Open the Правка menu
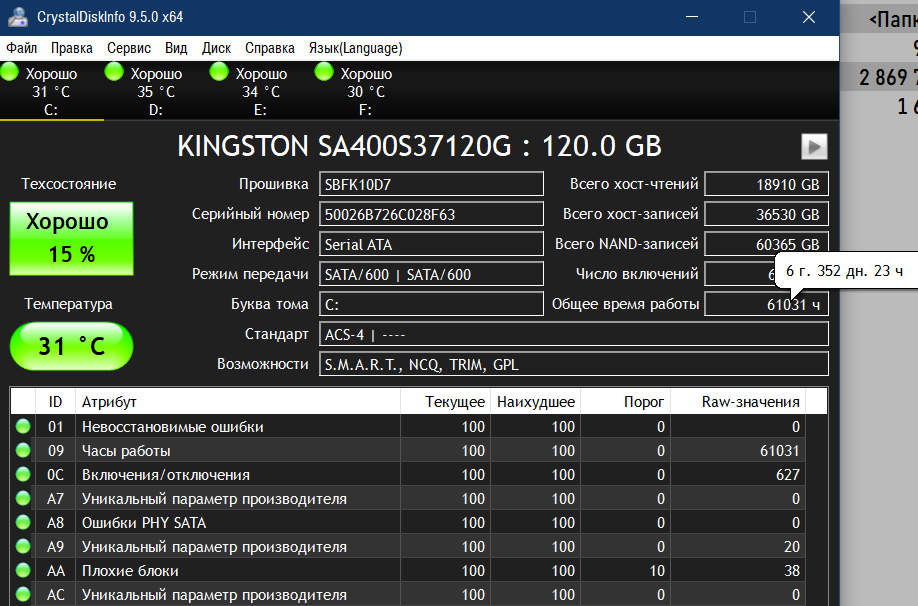Viewport: 918px width, 606px height. pos(71,48)
